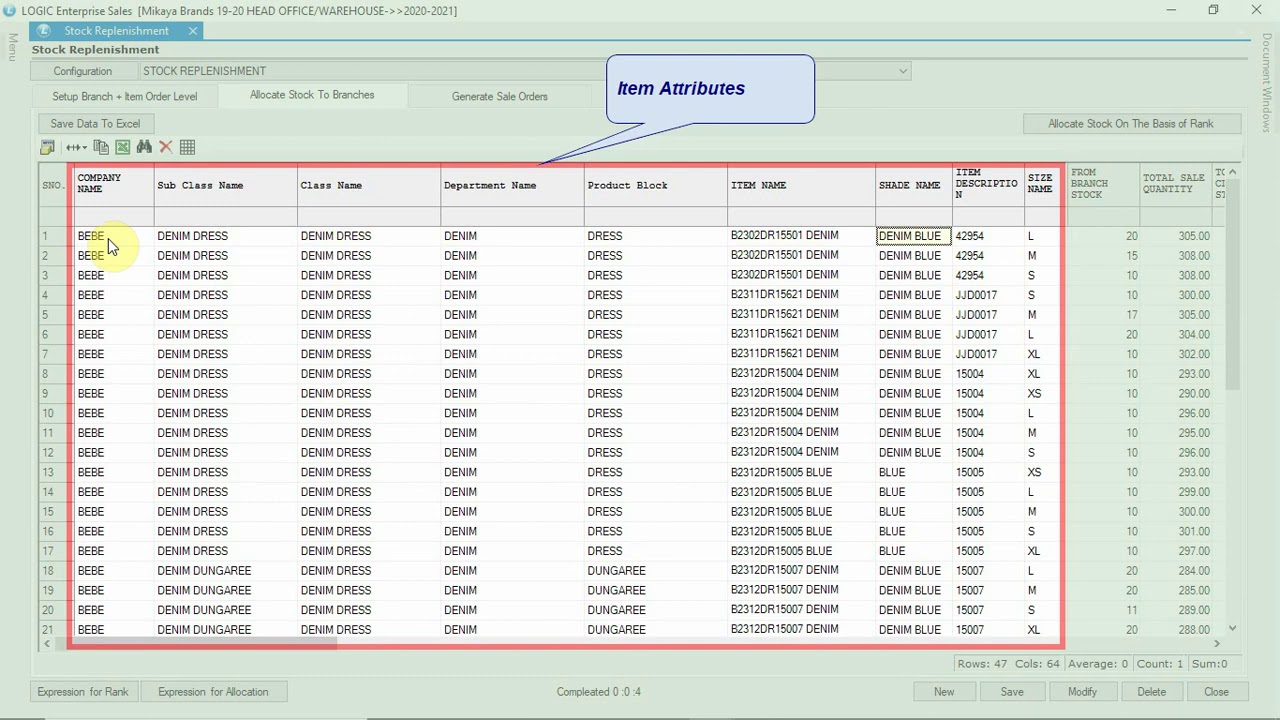Open the Generate Sale Orders tab

[499, 96]
